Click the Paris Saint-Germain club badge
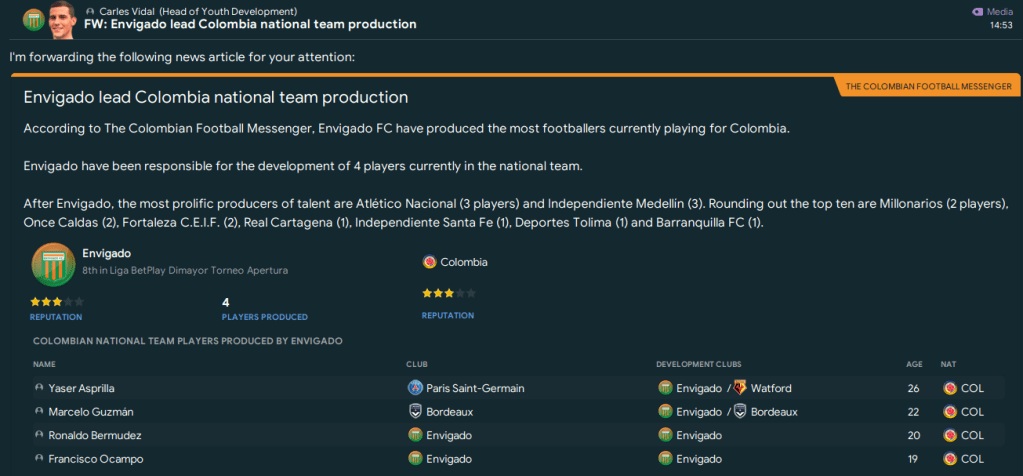This screenshot has width=1023, height=476. pos(415,388)
